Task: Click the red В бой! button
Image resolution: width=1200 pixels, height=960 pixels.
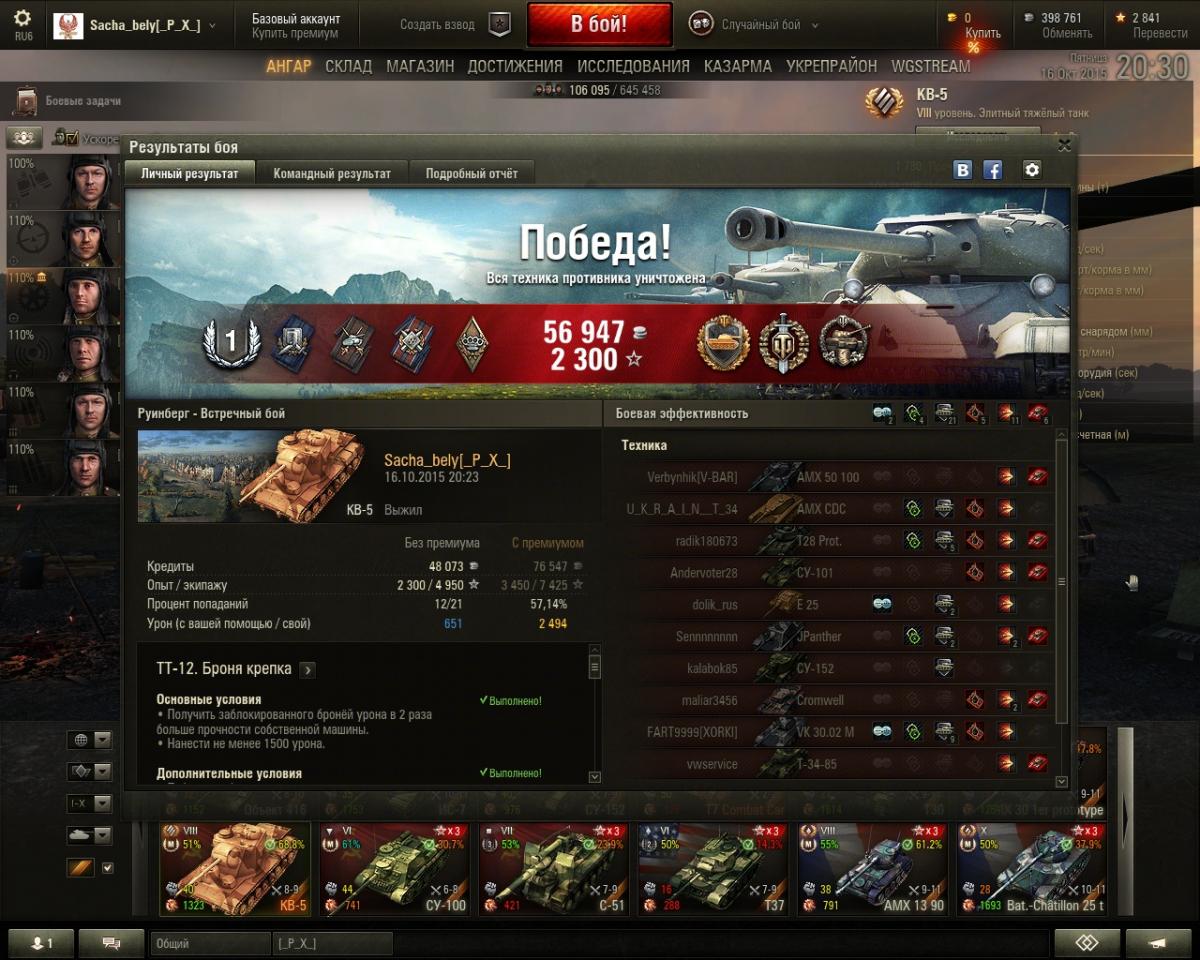Action: coord(599,25)
